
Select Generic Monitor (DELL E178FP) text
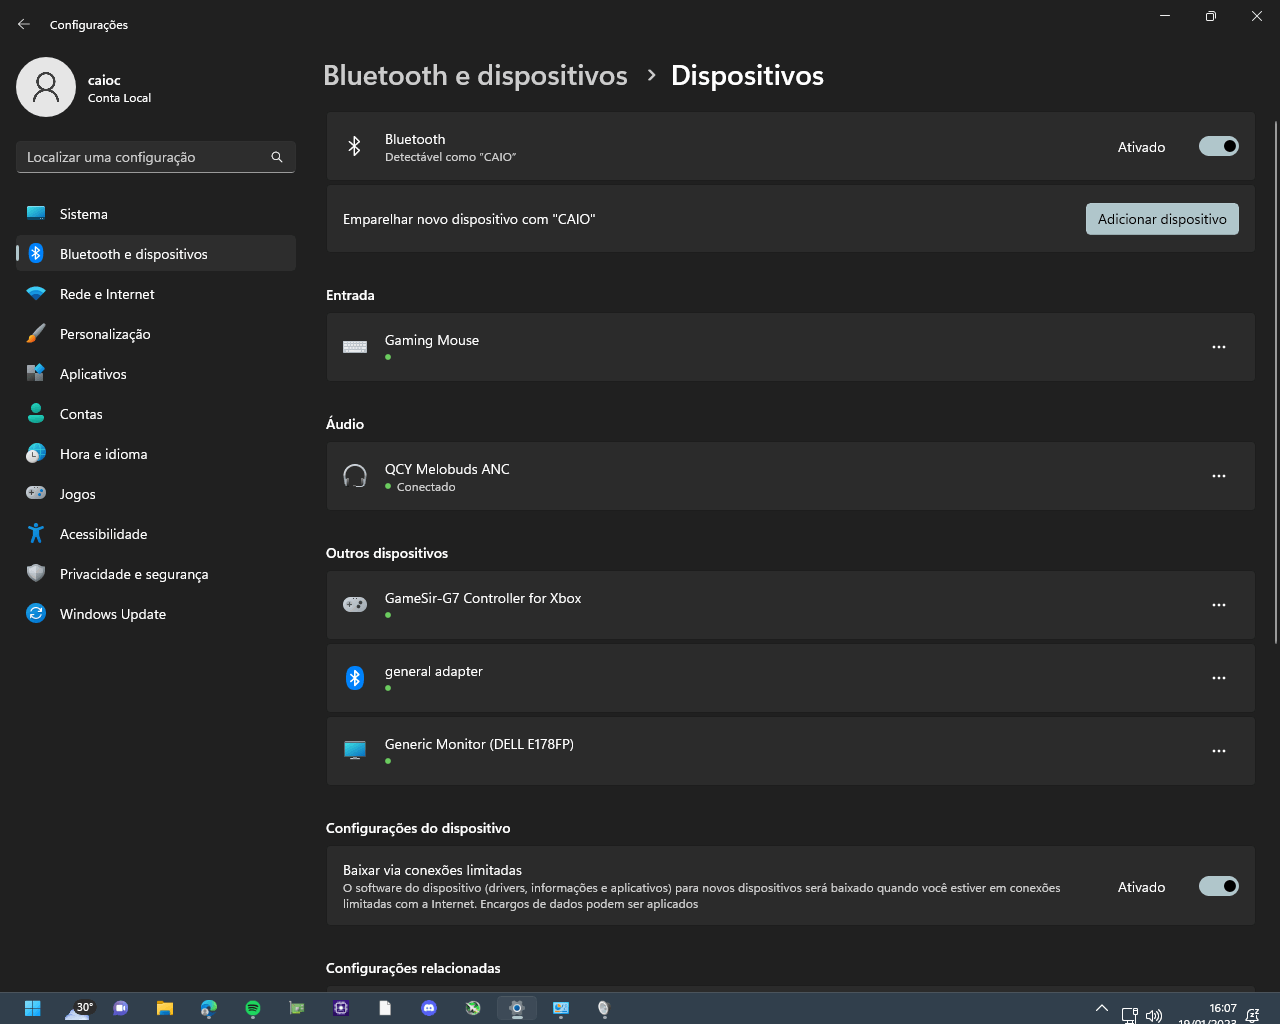pyautogui.click(x=479, y=744)
